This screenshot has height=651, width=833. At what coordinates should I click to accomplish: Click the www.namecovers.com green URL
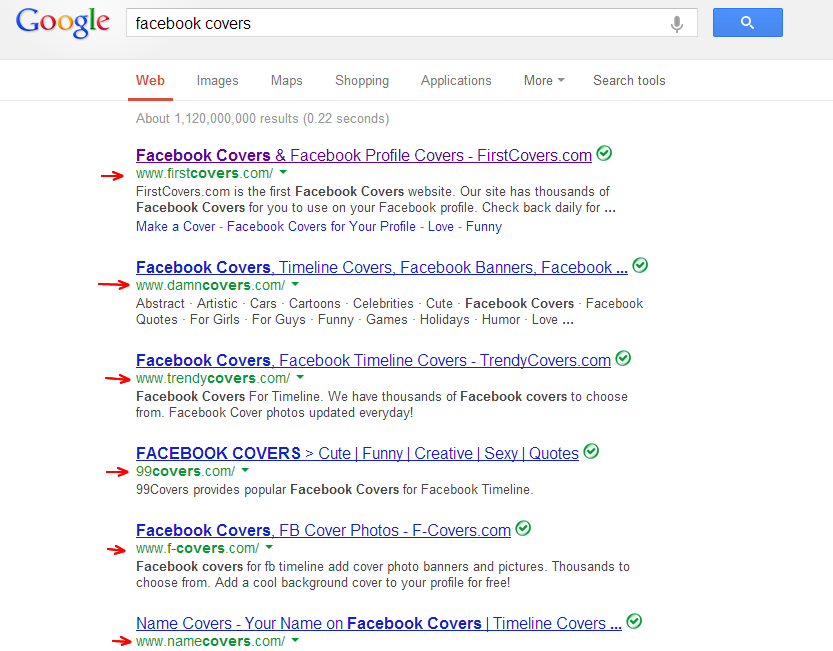pos(210,641)
